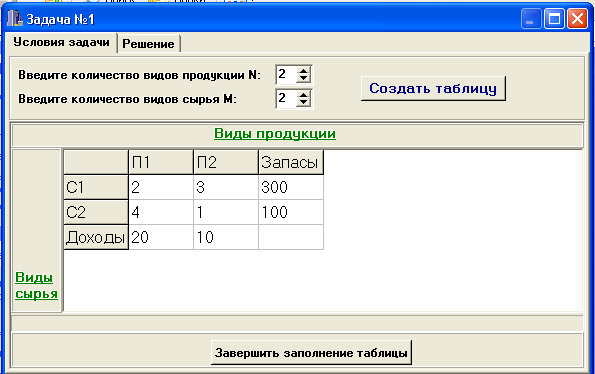Select the С2 row header
This screenshot has height=374, width=595.
point(96,212)
